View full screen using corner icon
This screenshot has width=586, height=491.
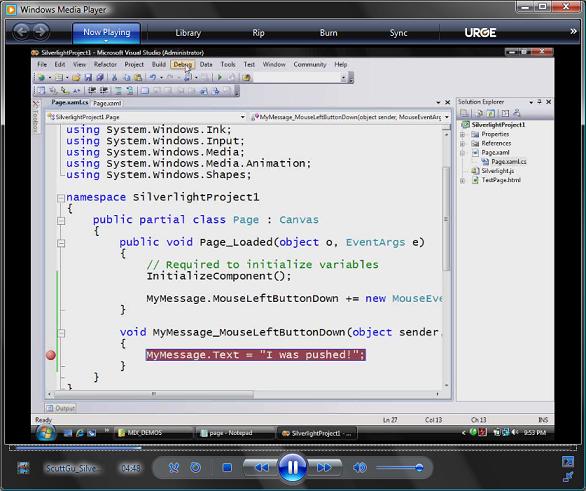pyautogui.click(x=568, y=462)
